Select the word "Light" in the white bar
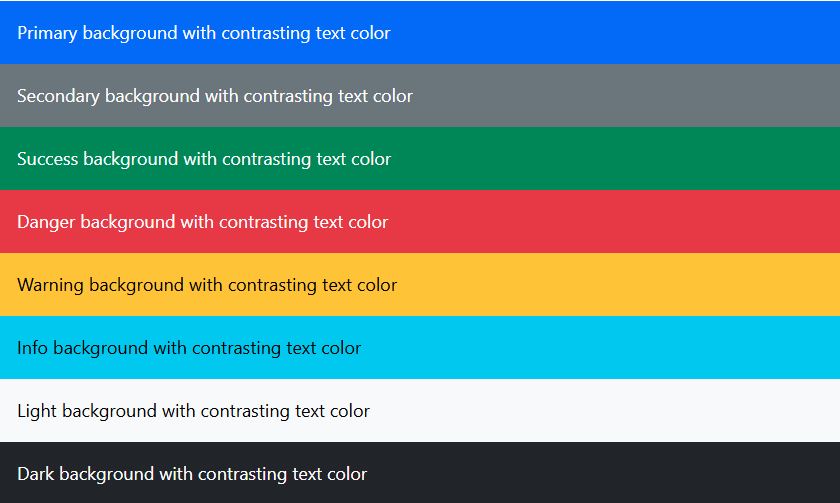The width and height of the screenshot is (840, 503). point(37,412)
